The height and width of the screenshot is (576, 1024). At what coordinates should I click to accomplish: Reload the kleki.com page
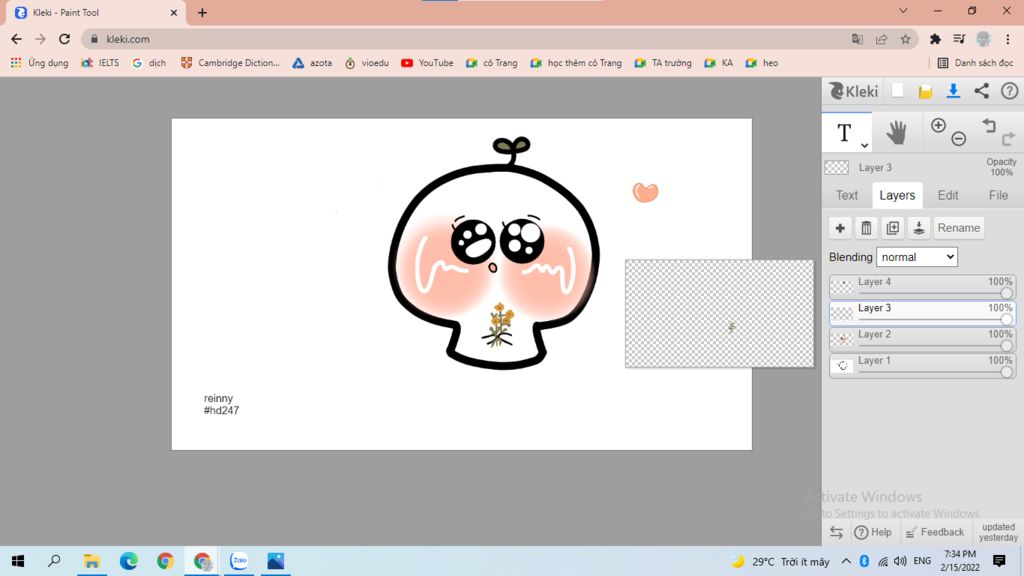64,39
